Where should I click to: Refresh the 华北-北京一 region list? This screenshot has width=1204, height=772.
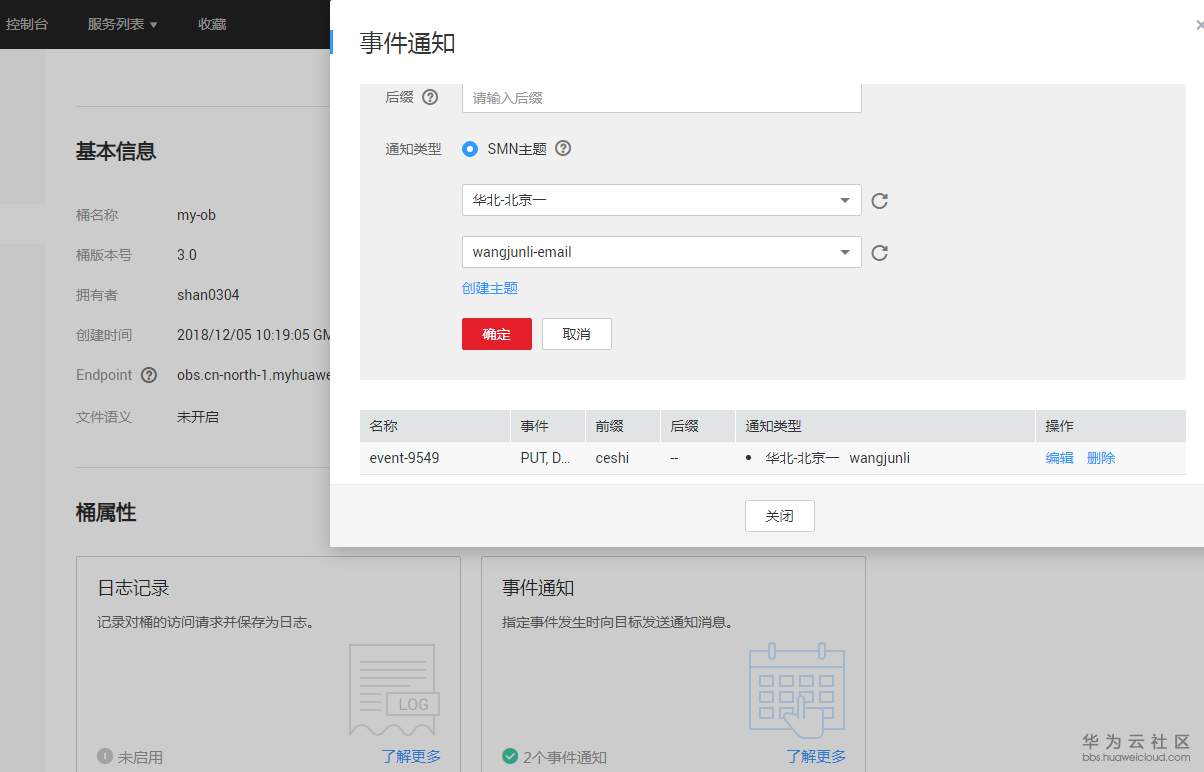(x=880, y=201)
